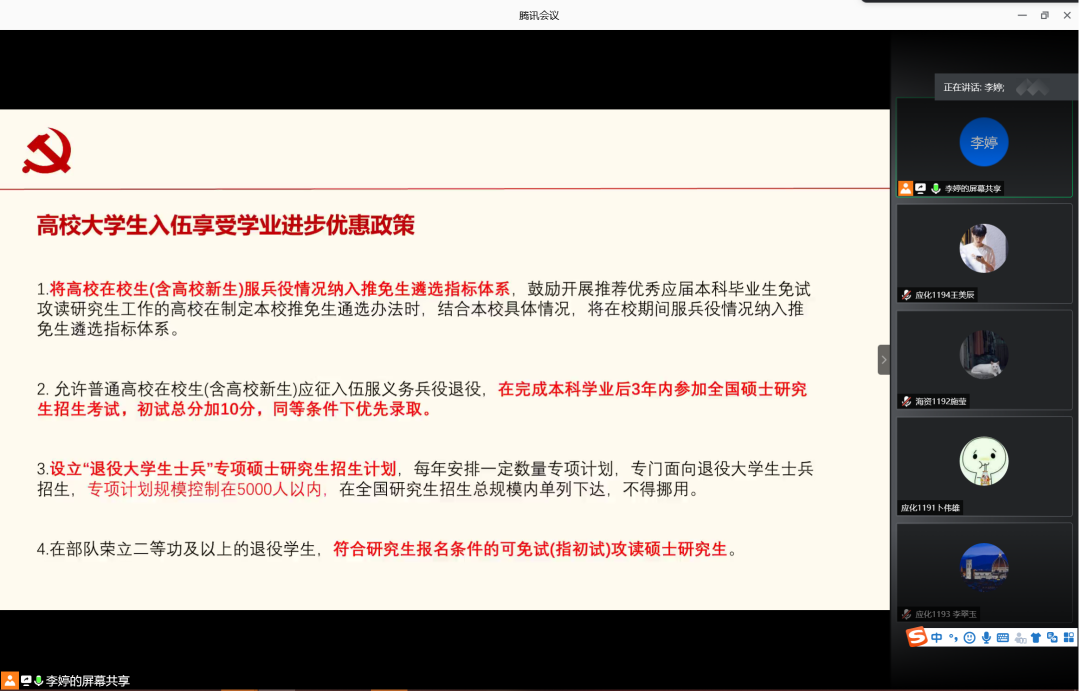Toggle the punctuation mode in Sogou toolbar
Image resolution: width=1080 pixels, height=691 pixels.
tap(953, 638)
